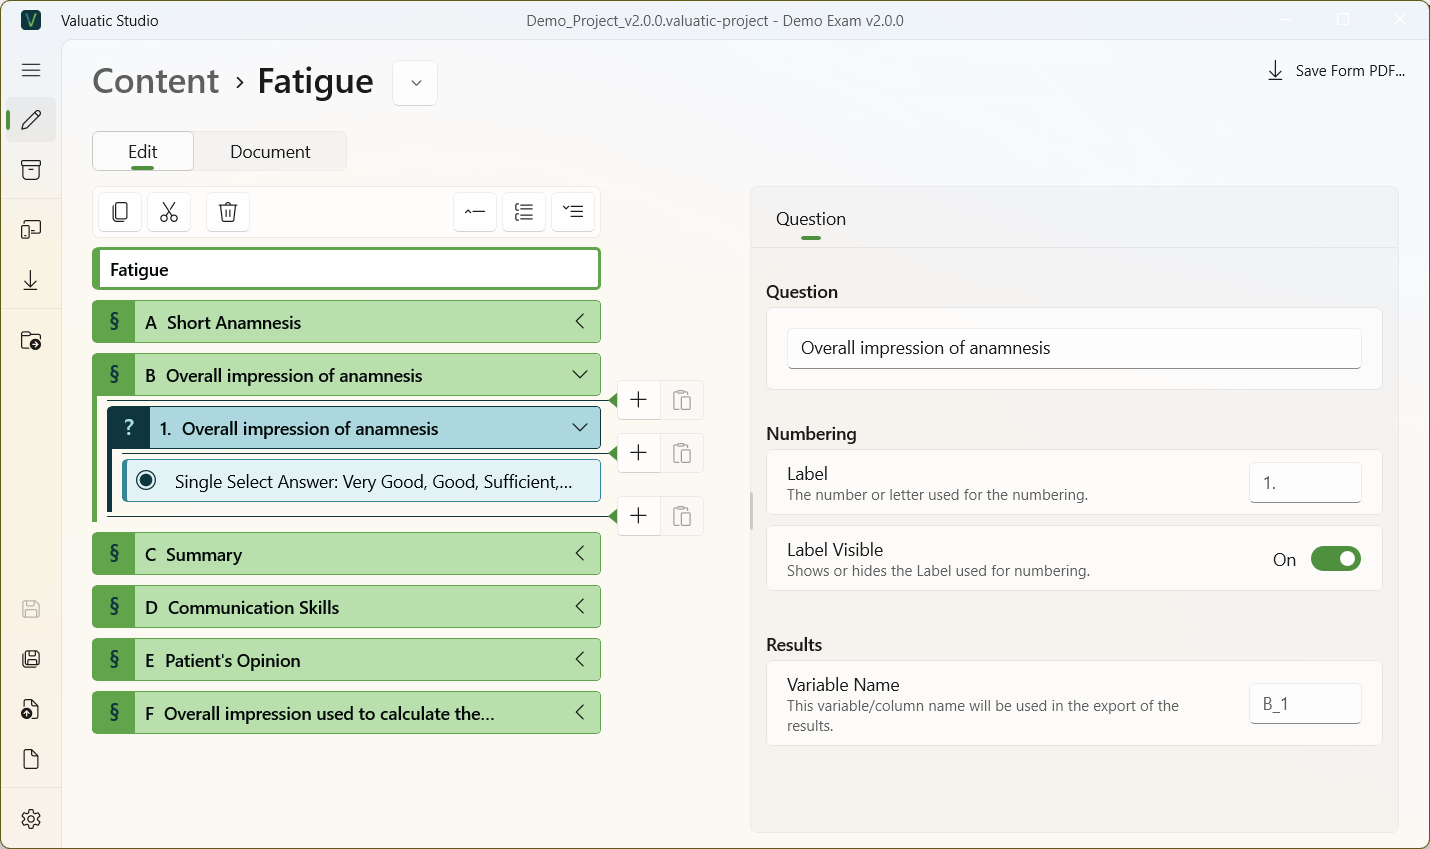Click the document upload sidebar icon
Viewport: 1430px width, 849px height.
31,709
